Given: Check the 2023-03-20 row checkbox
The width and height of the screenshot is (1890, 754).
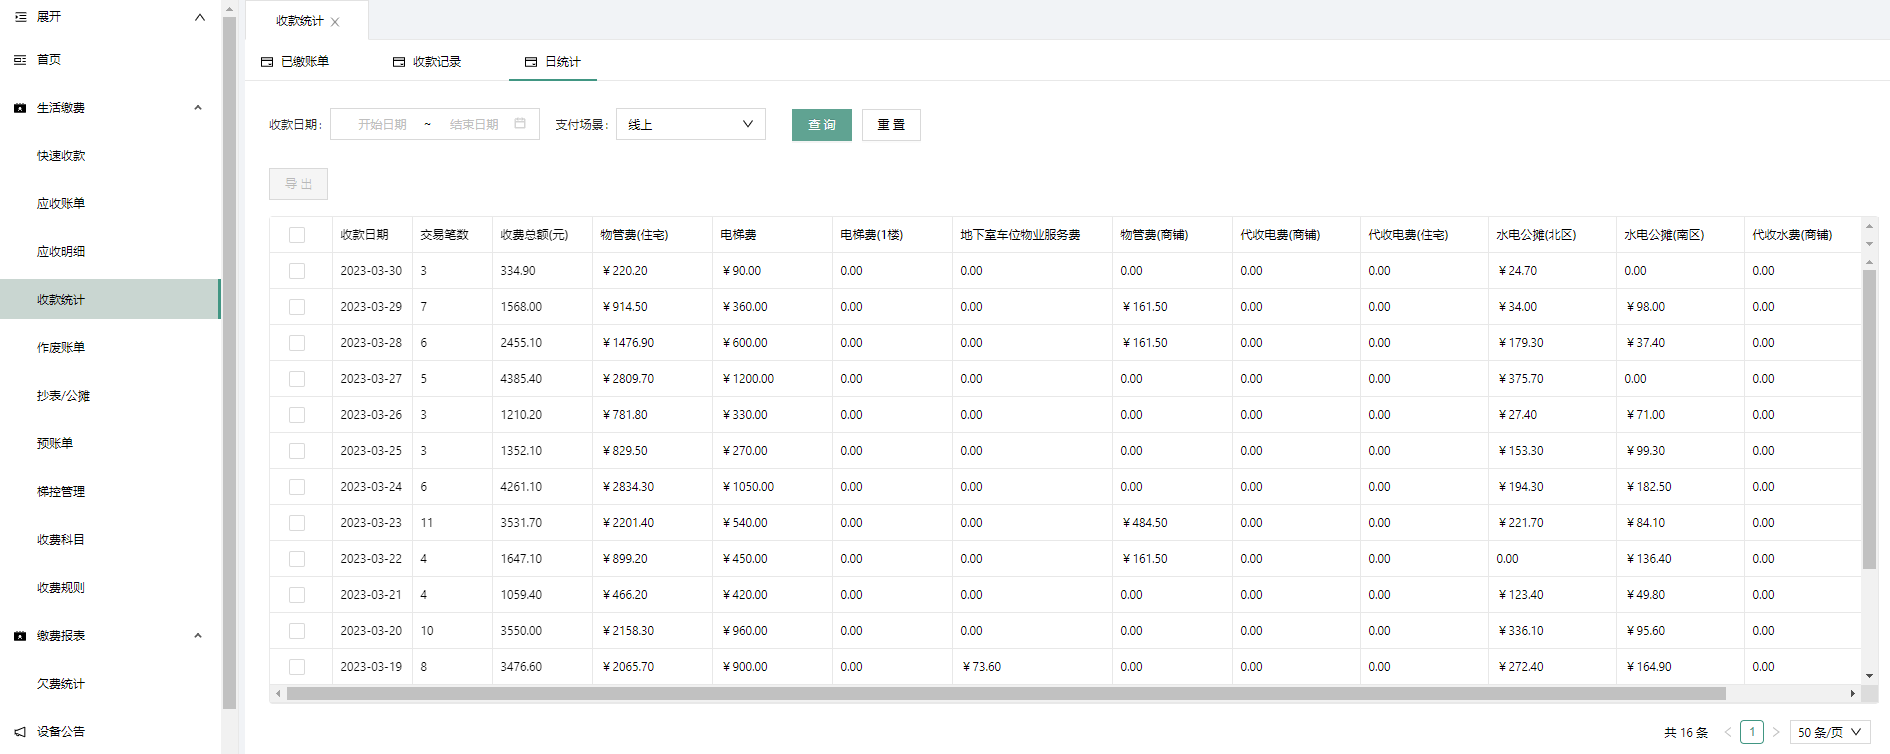Looking at the screenshot, I should click(297, 631).
